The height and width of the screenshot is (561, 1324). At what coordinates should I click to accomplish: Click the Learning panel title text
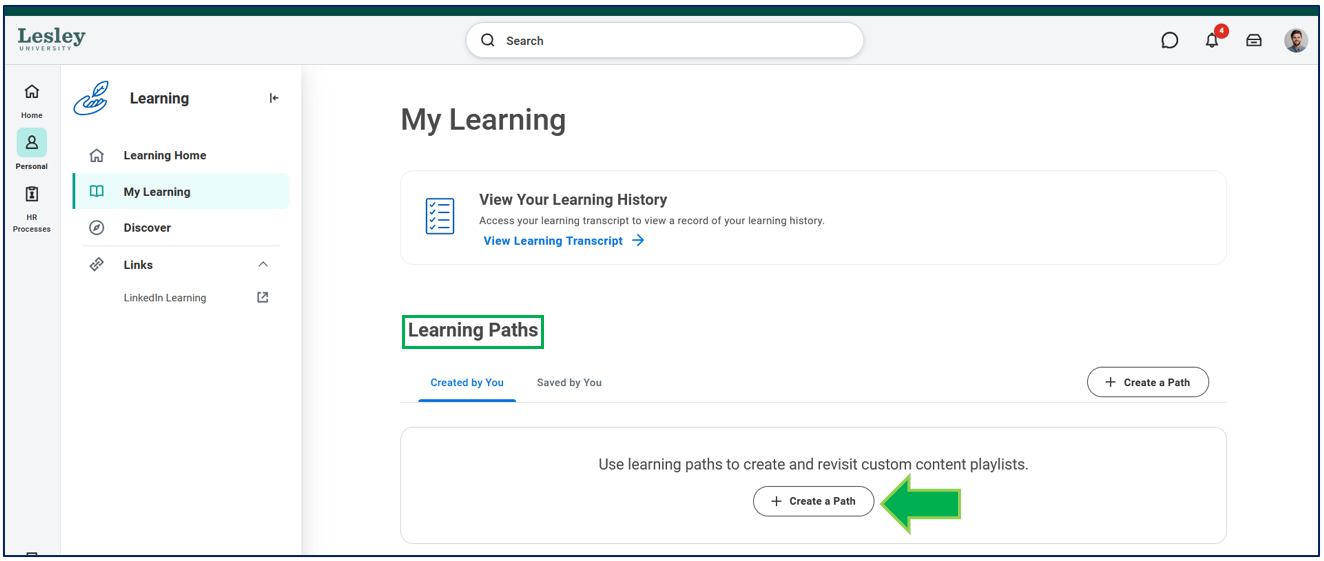159,98
